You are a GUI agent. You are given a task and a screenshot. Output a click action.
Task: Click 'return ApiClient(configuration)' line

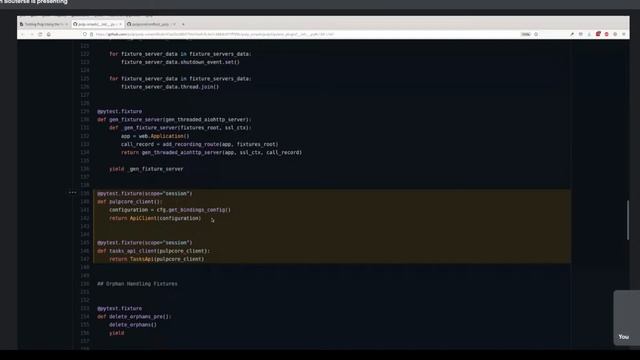tap(155, 218)
